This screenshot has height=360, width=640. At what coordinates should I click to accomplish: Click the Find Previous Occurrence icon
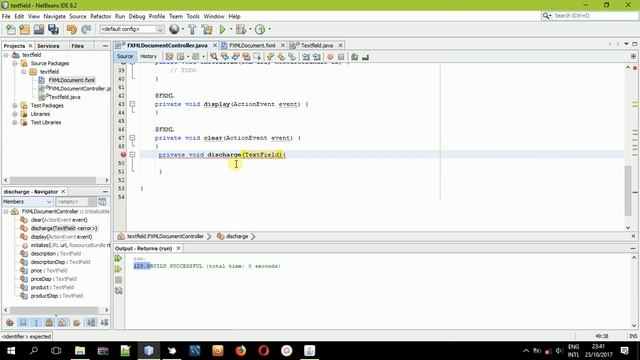pyautogui.click(x=224, y=57)
